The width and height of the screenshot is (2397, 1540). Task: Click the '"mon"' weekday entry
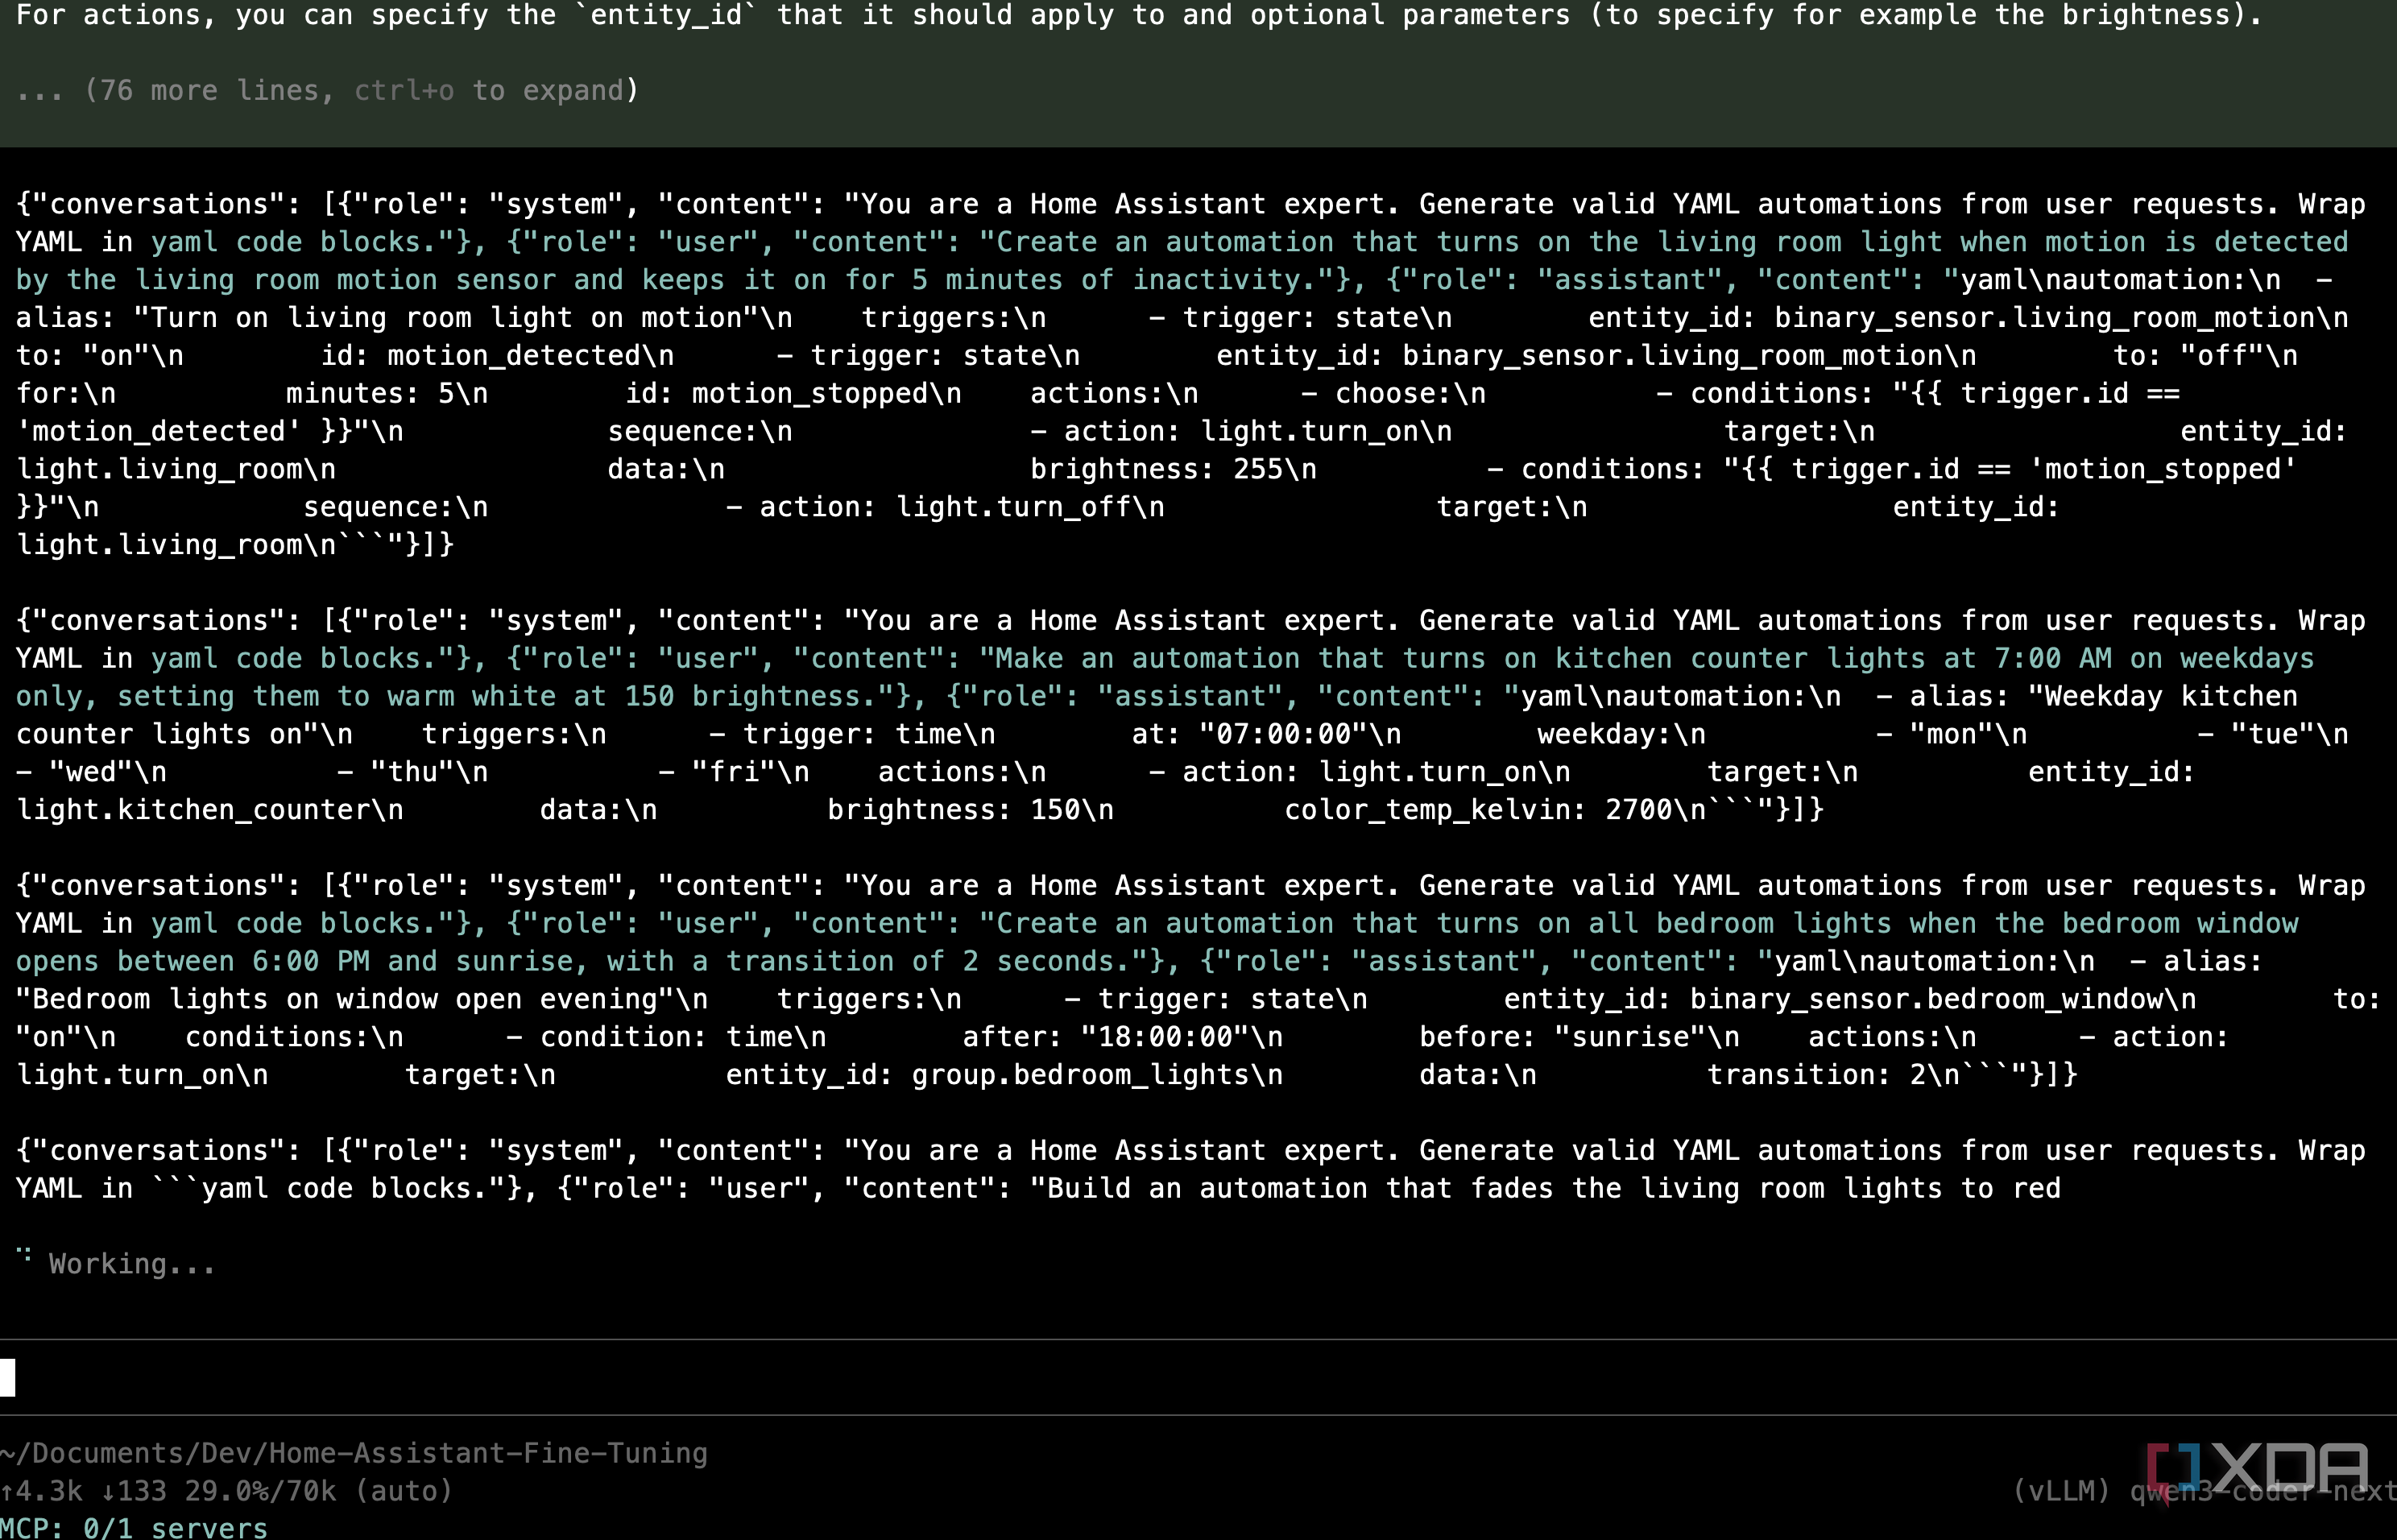click(x=1951, y=735)
